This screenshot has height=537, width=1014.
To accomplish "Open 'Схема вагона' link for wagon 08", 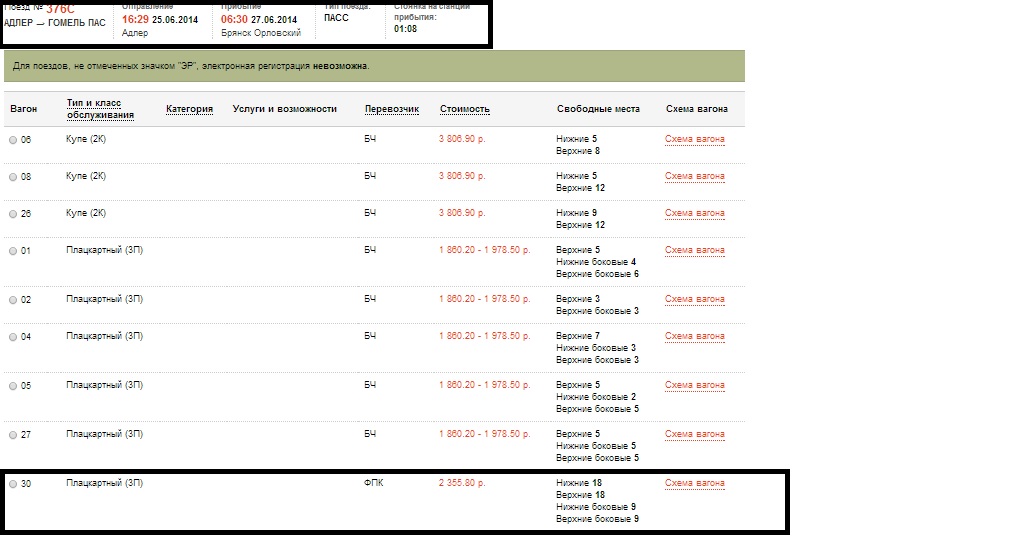I will pos(695,176).
